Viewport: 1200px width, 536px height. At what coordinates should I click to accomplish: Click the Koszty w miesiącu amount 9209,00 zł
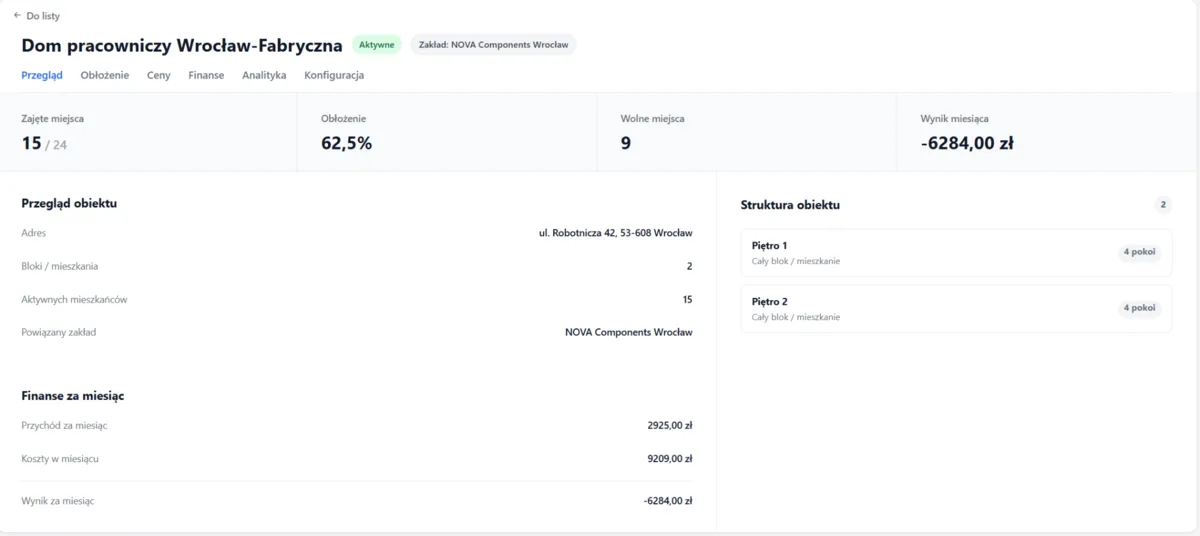670,458
